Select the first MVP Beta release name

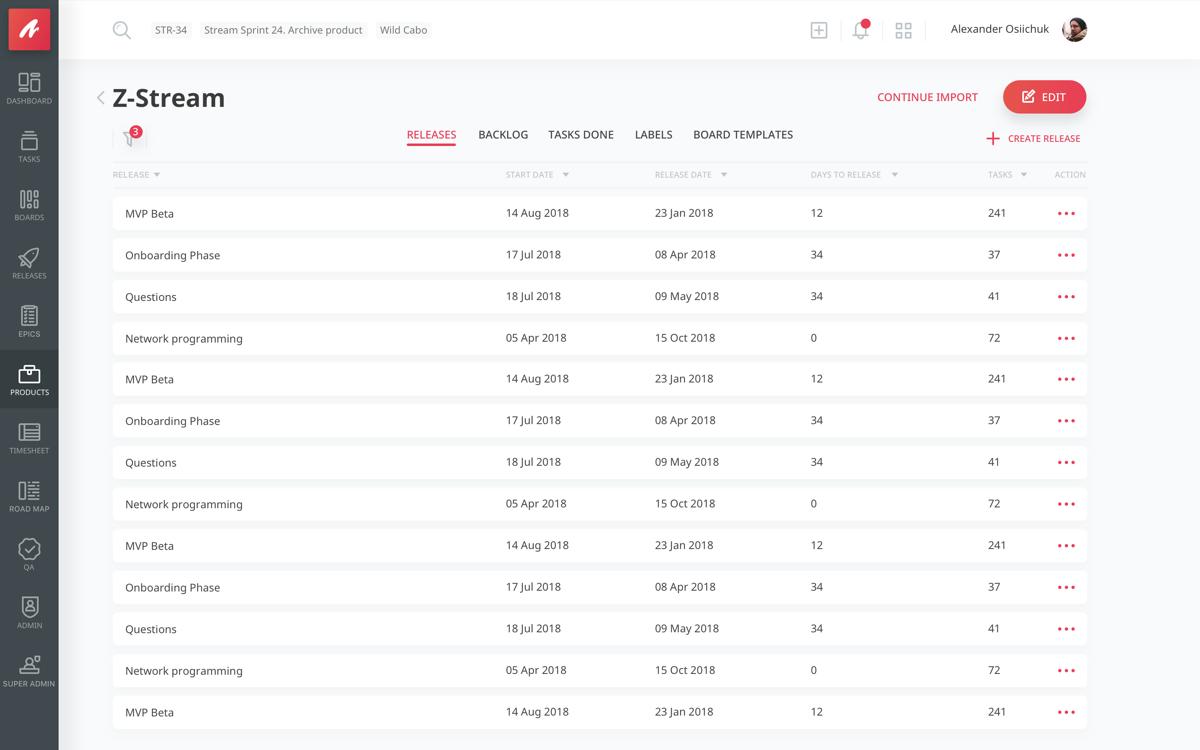149,213
